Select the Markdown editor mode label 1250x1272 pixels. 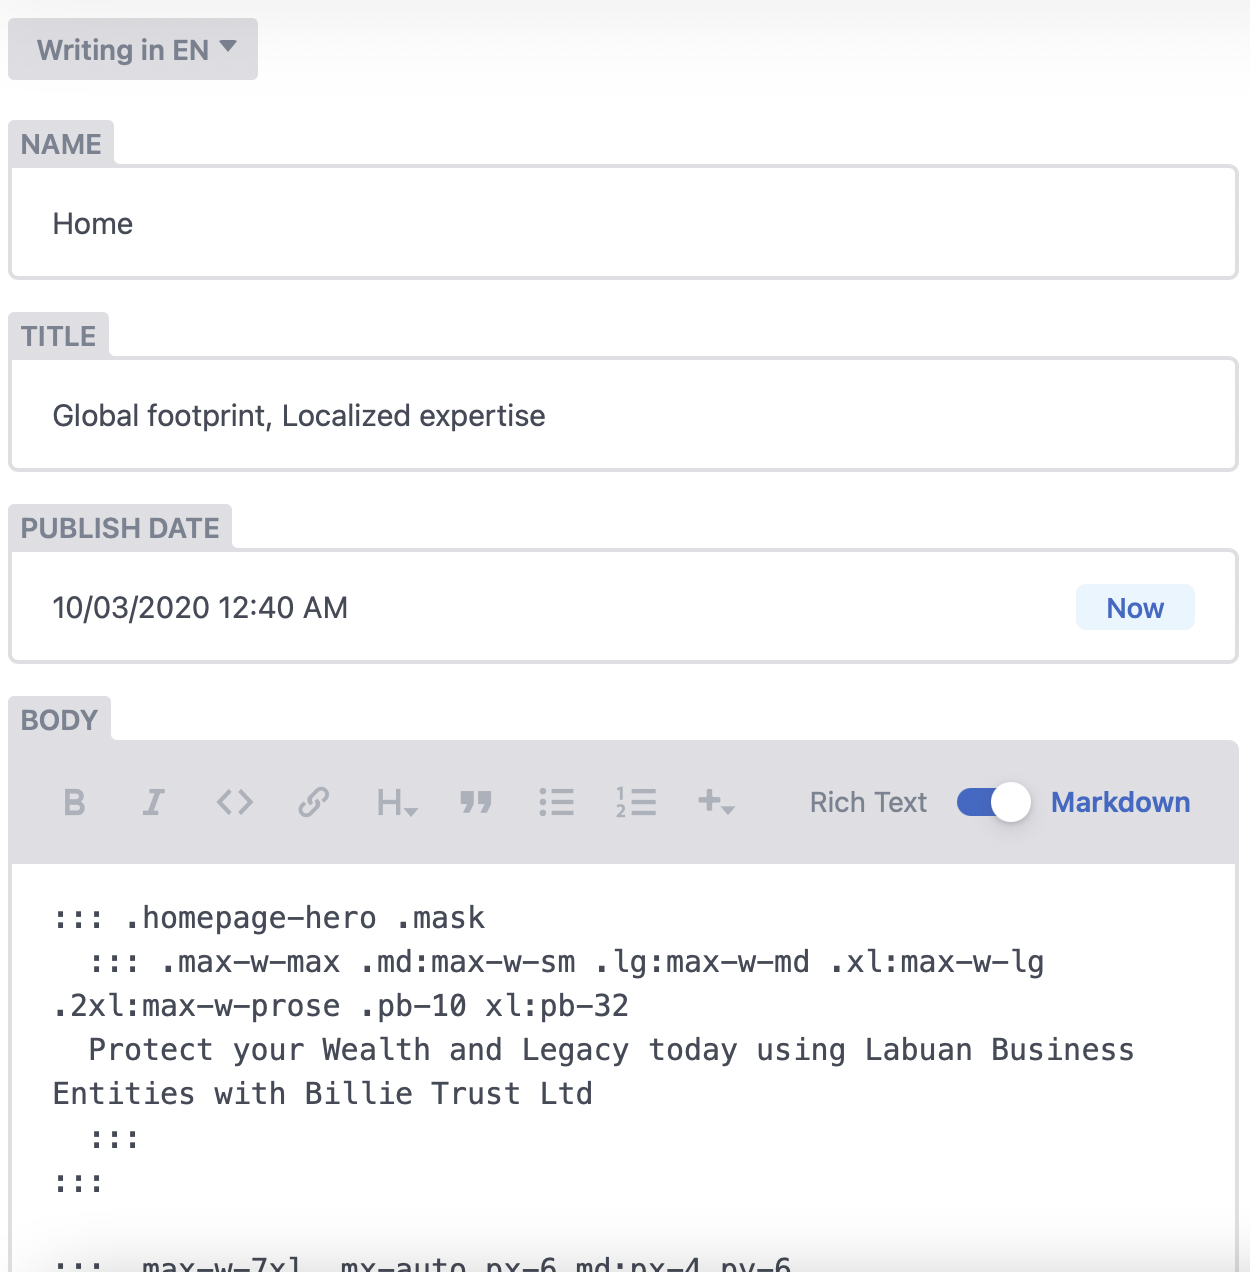[1120, 802]
